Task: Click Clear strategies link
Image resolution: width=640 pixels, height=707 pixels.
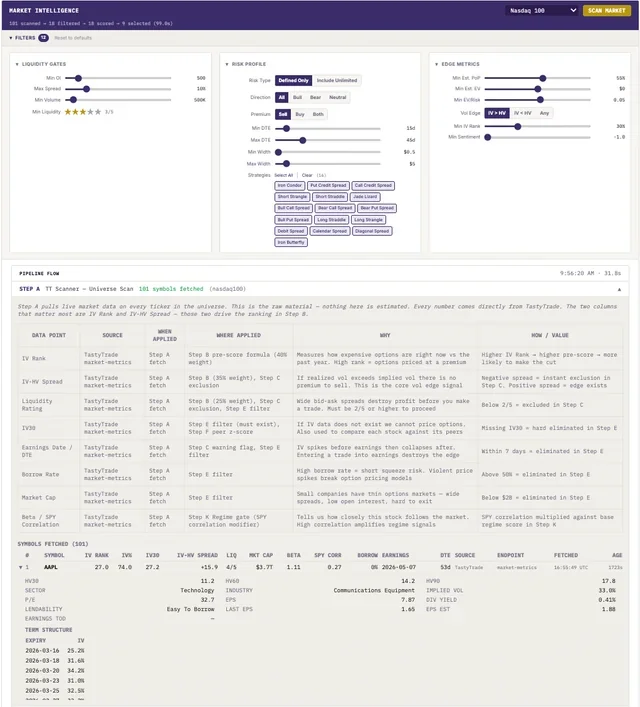Action: click(x=307, y=175)
